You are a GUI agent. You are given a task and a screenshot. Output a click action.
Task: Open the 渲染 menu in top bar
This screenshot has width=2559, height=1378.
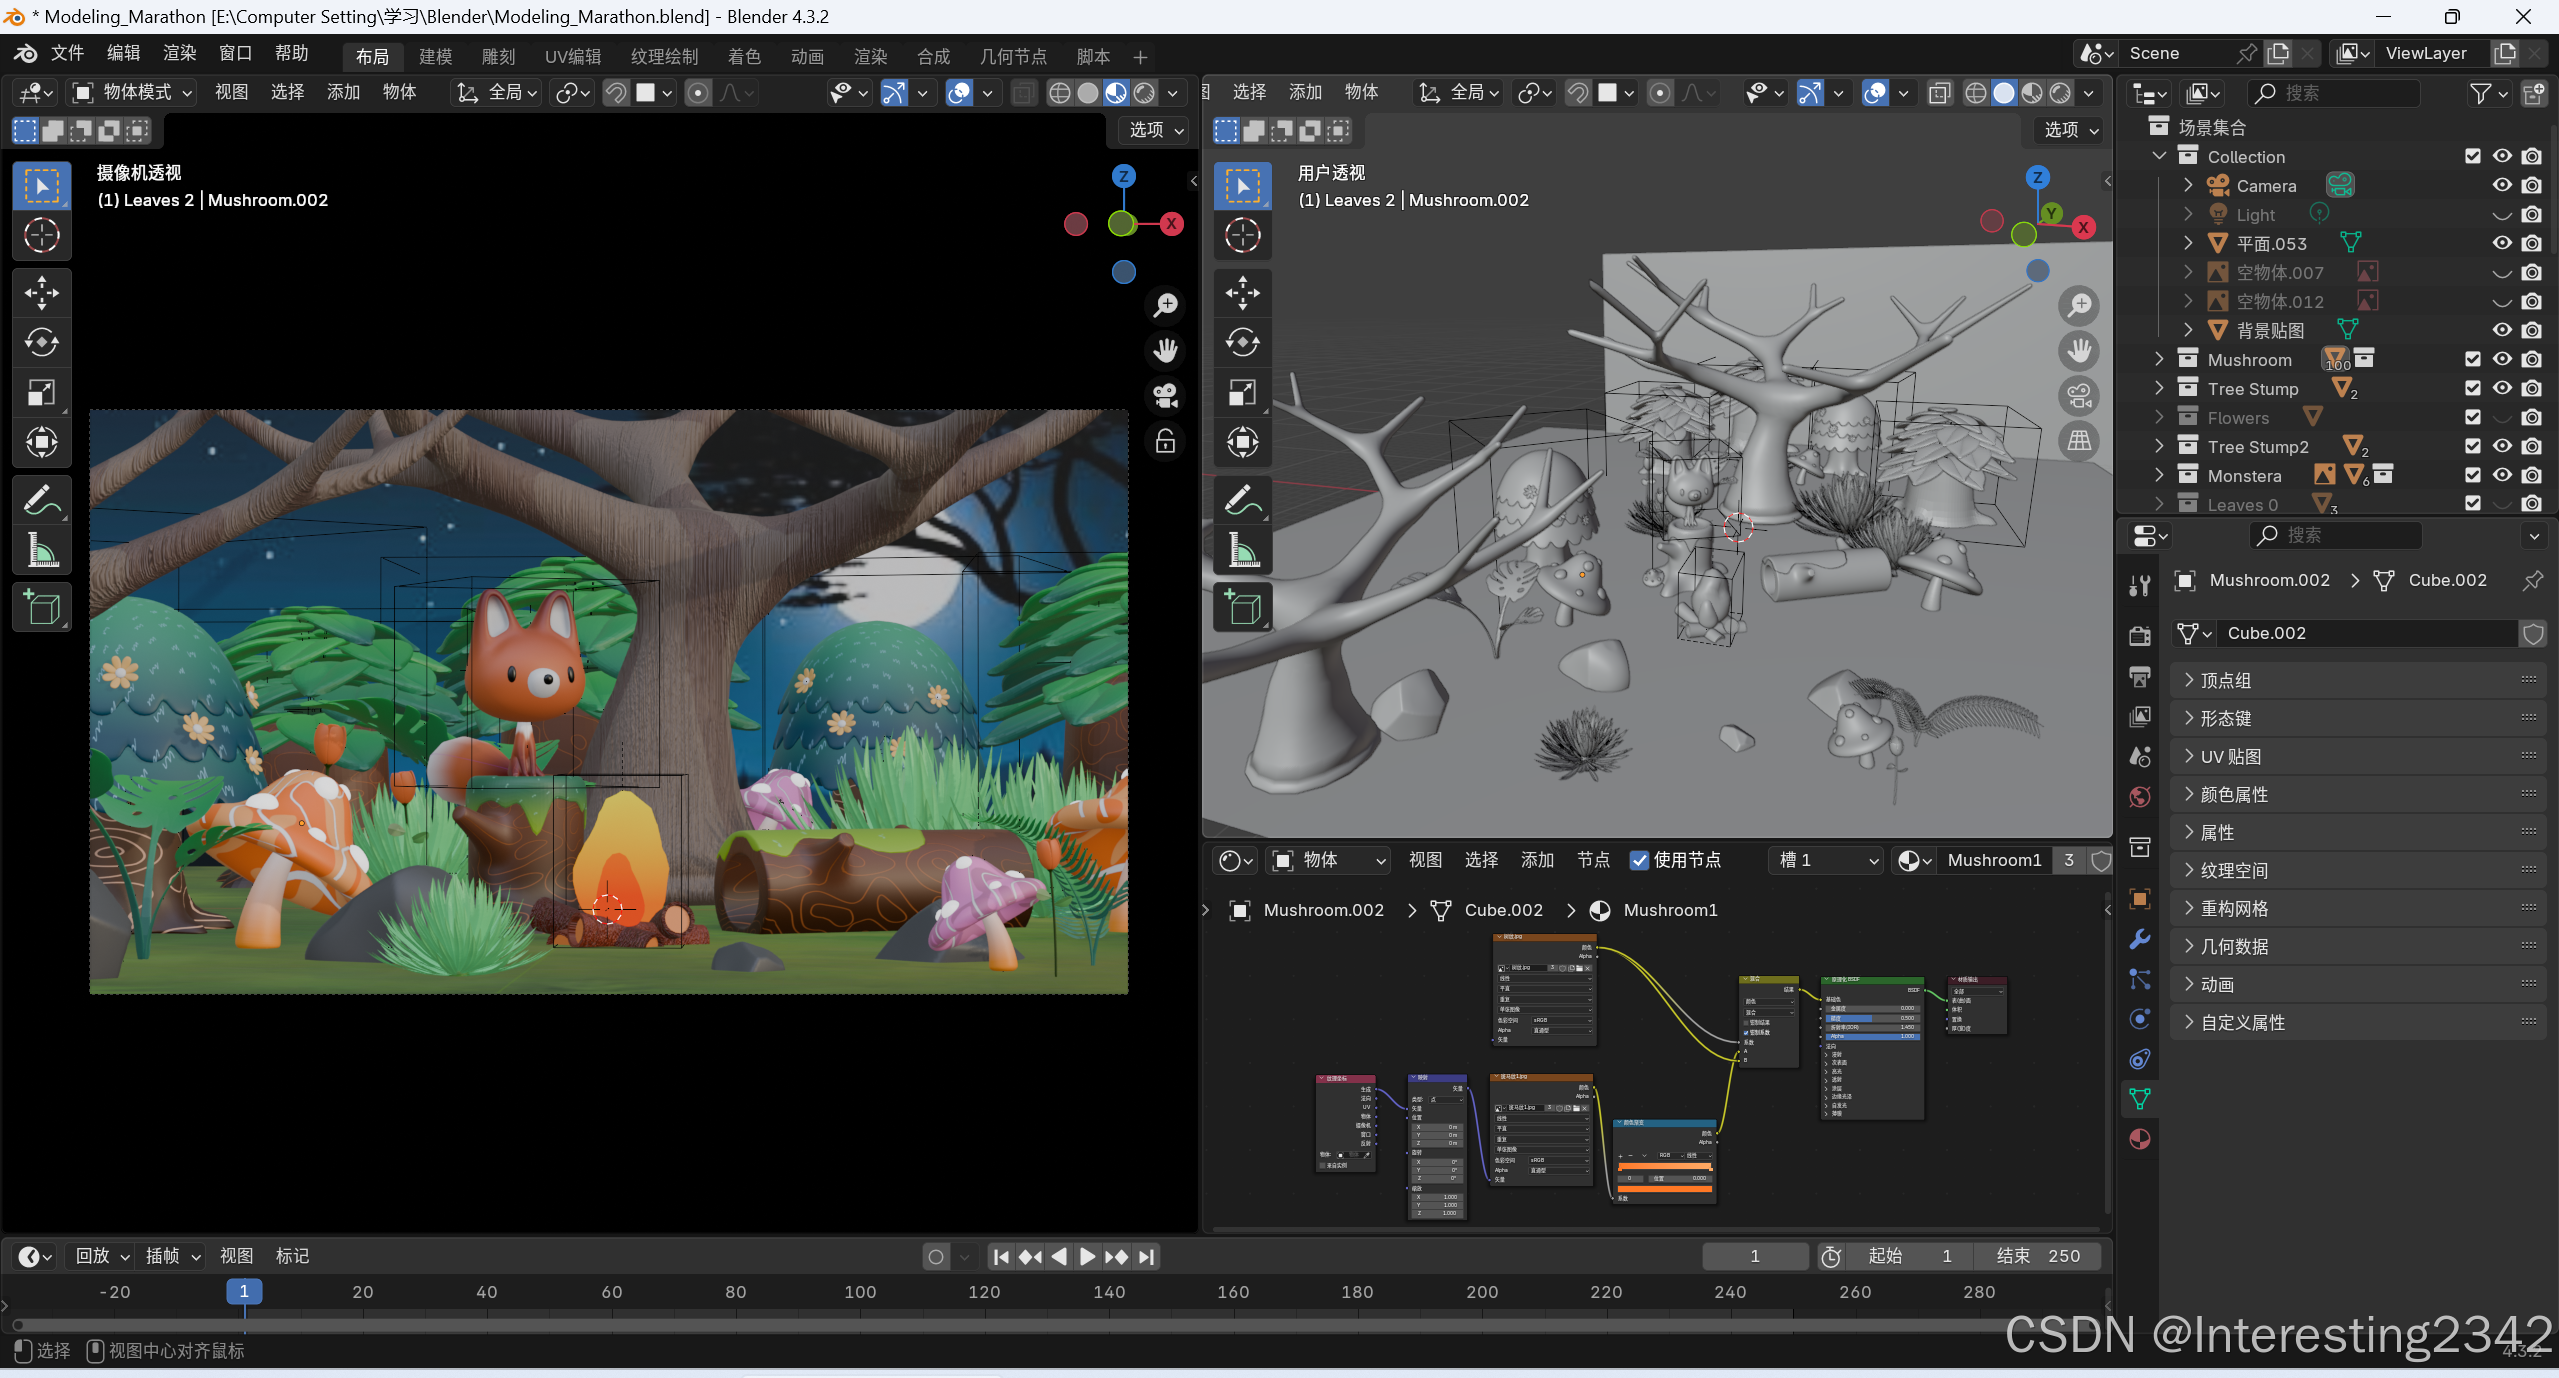[179, 53]
